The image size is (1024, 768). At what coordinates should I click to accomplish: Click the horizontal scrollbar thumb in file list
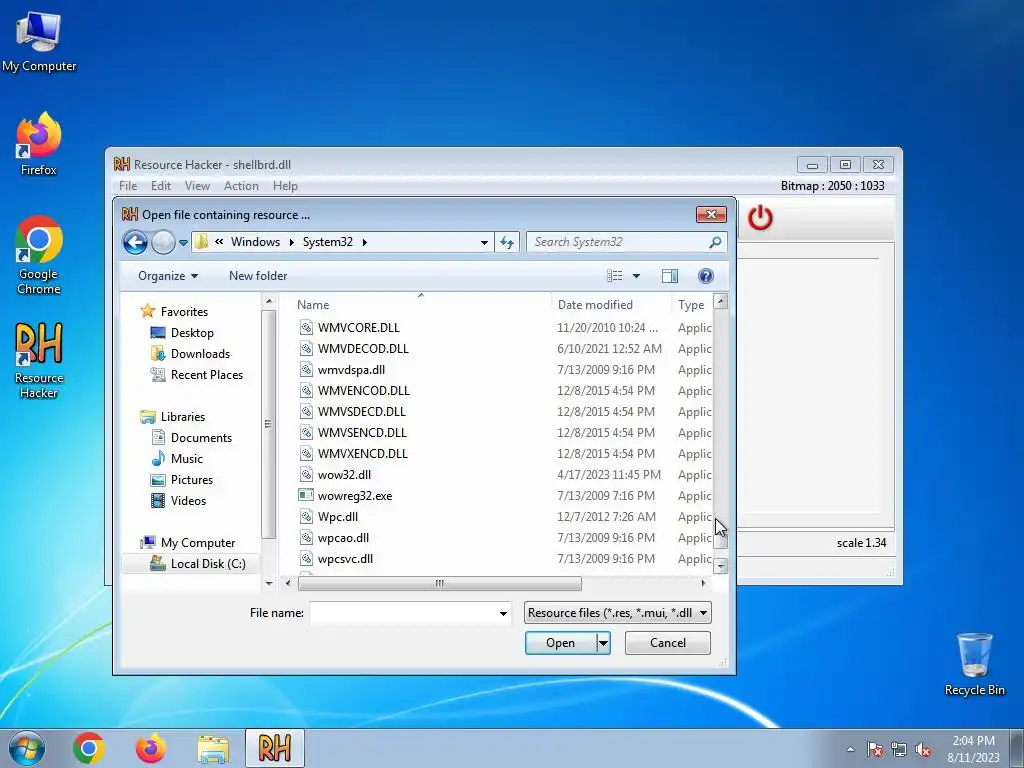pos(440,583)
